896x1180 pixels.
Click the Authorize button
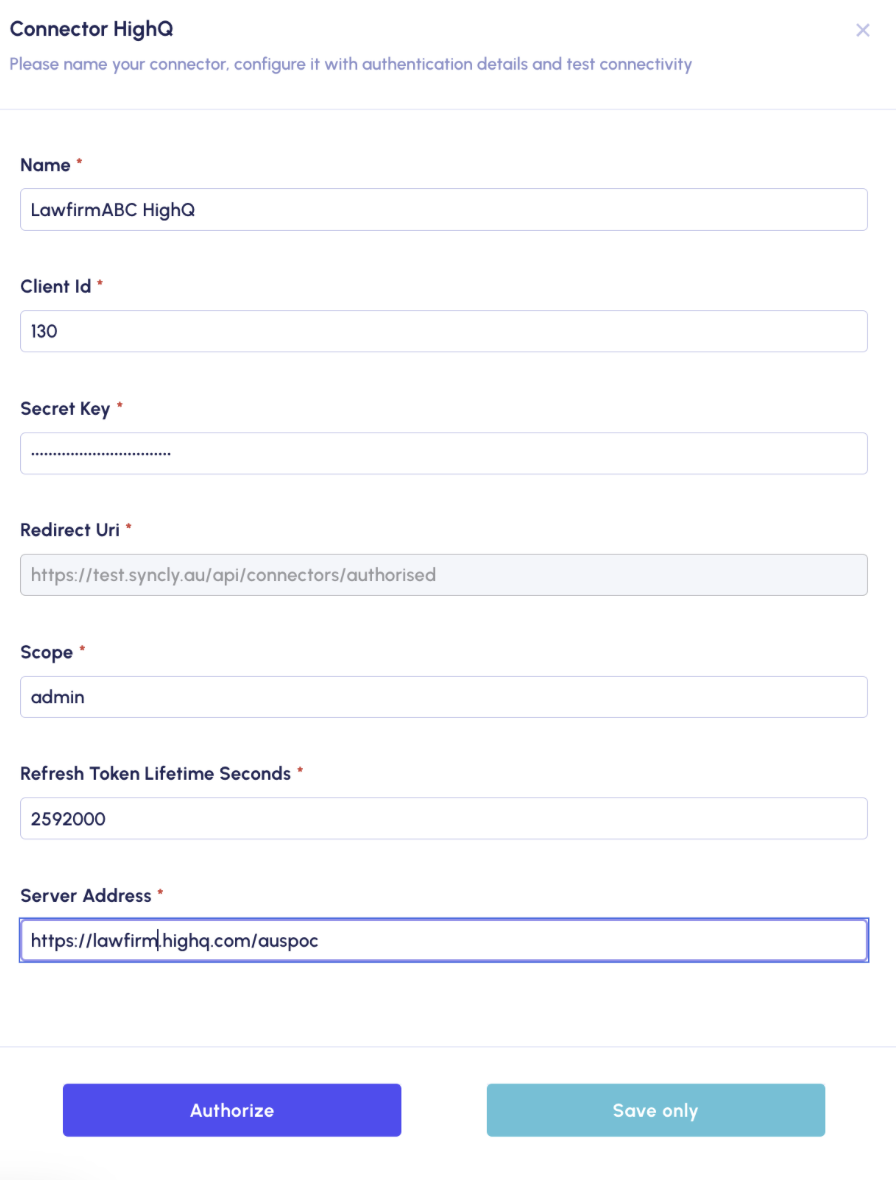pyautogui.click(x=231, y=1110)
